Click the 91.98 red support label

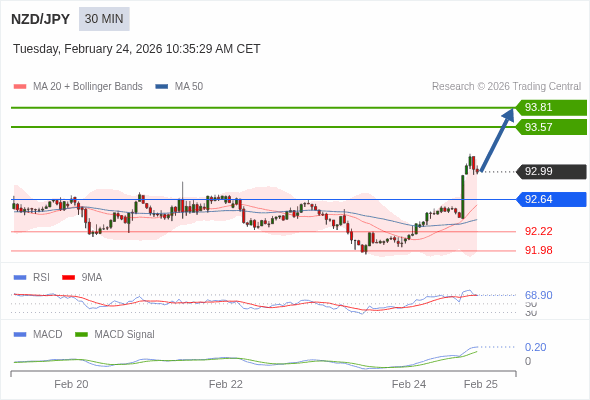point(538,250)
